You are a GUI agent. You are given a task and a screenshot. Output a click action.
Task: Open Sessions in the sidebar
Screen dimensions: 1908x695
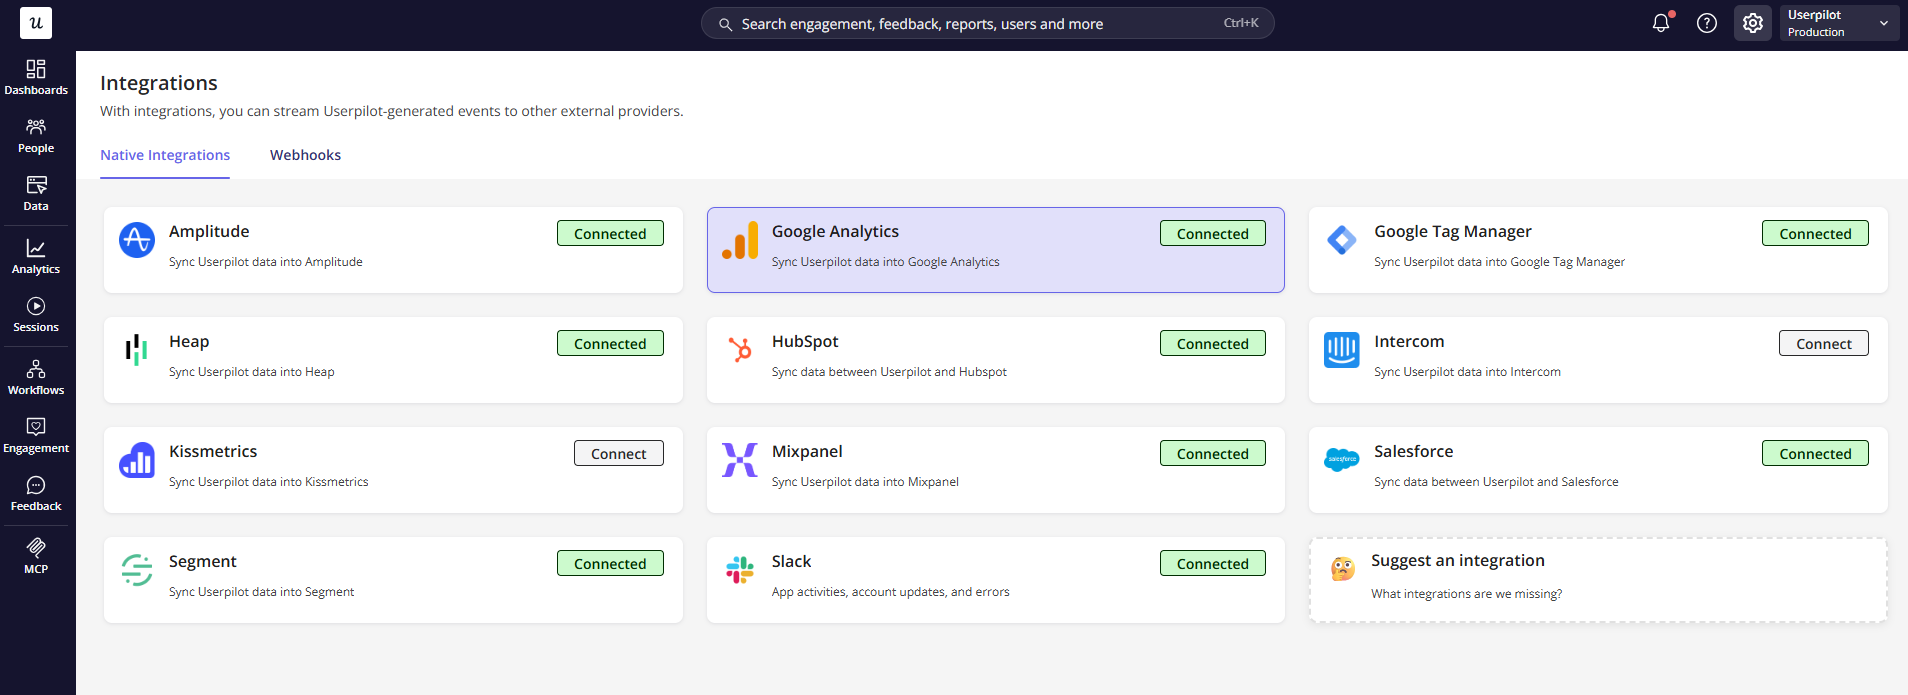click(x=36, y=314)
